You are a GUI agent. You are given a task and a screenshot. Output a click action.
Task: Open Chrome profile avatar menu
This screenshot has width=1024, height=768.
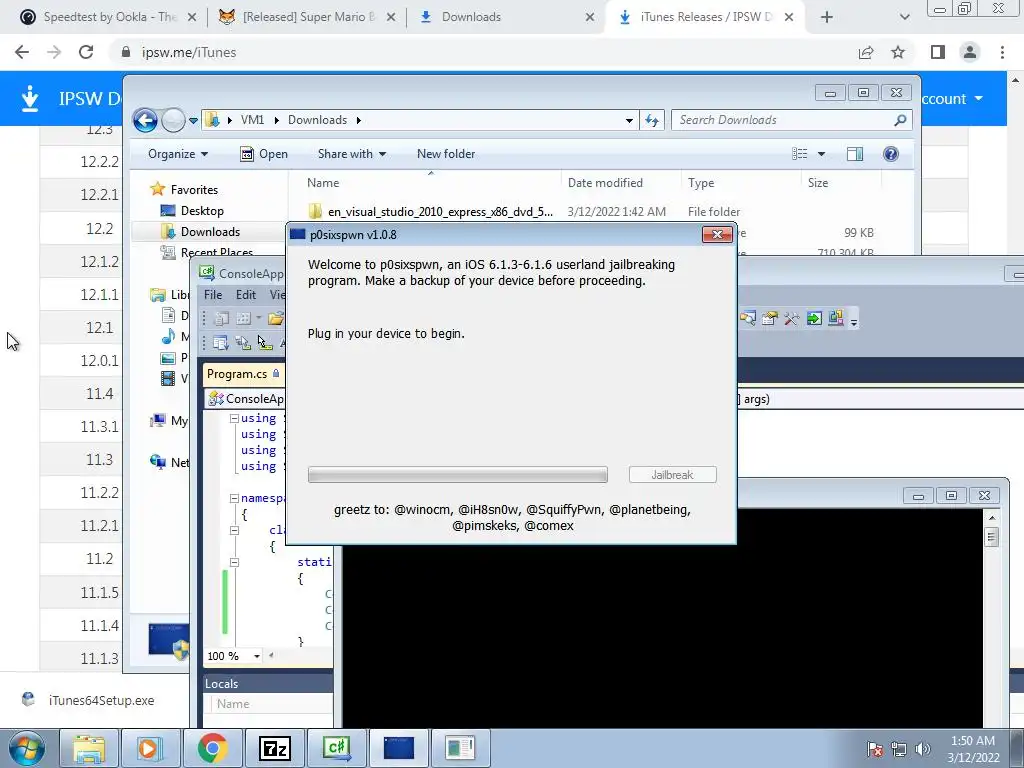tap(970, 52)
